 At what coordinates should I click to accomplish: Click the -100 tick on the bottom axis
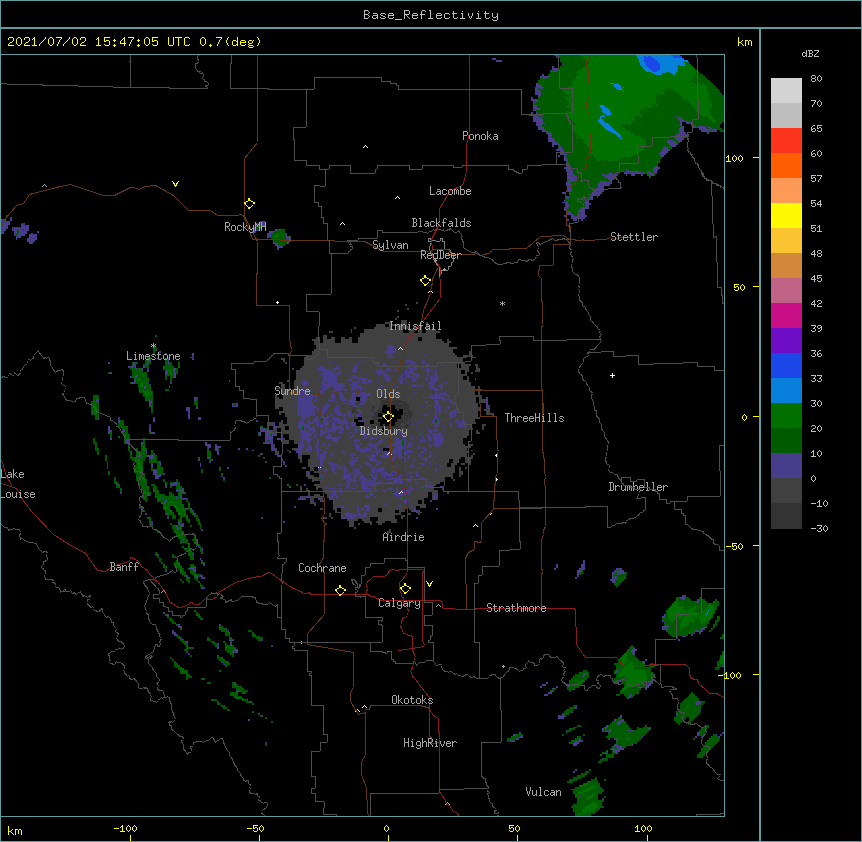click(x=125, y=828)
